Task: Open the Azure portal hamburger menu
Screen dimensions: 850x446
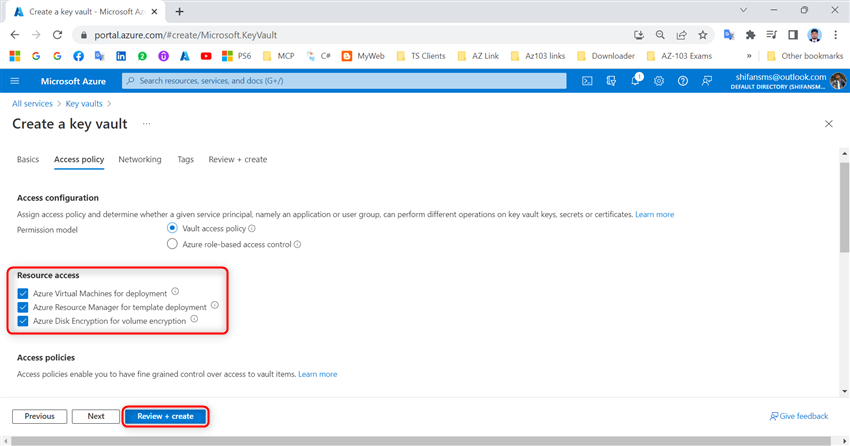Action: (15, 81)
